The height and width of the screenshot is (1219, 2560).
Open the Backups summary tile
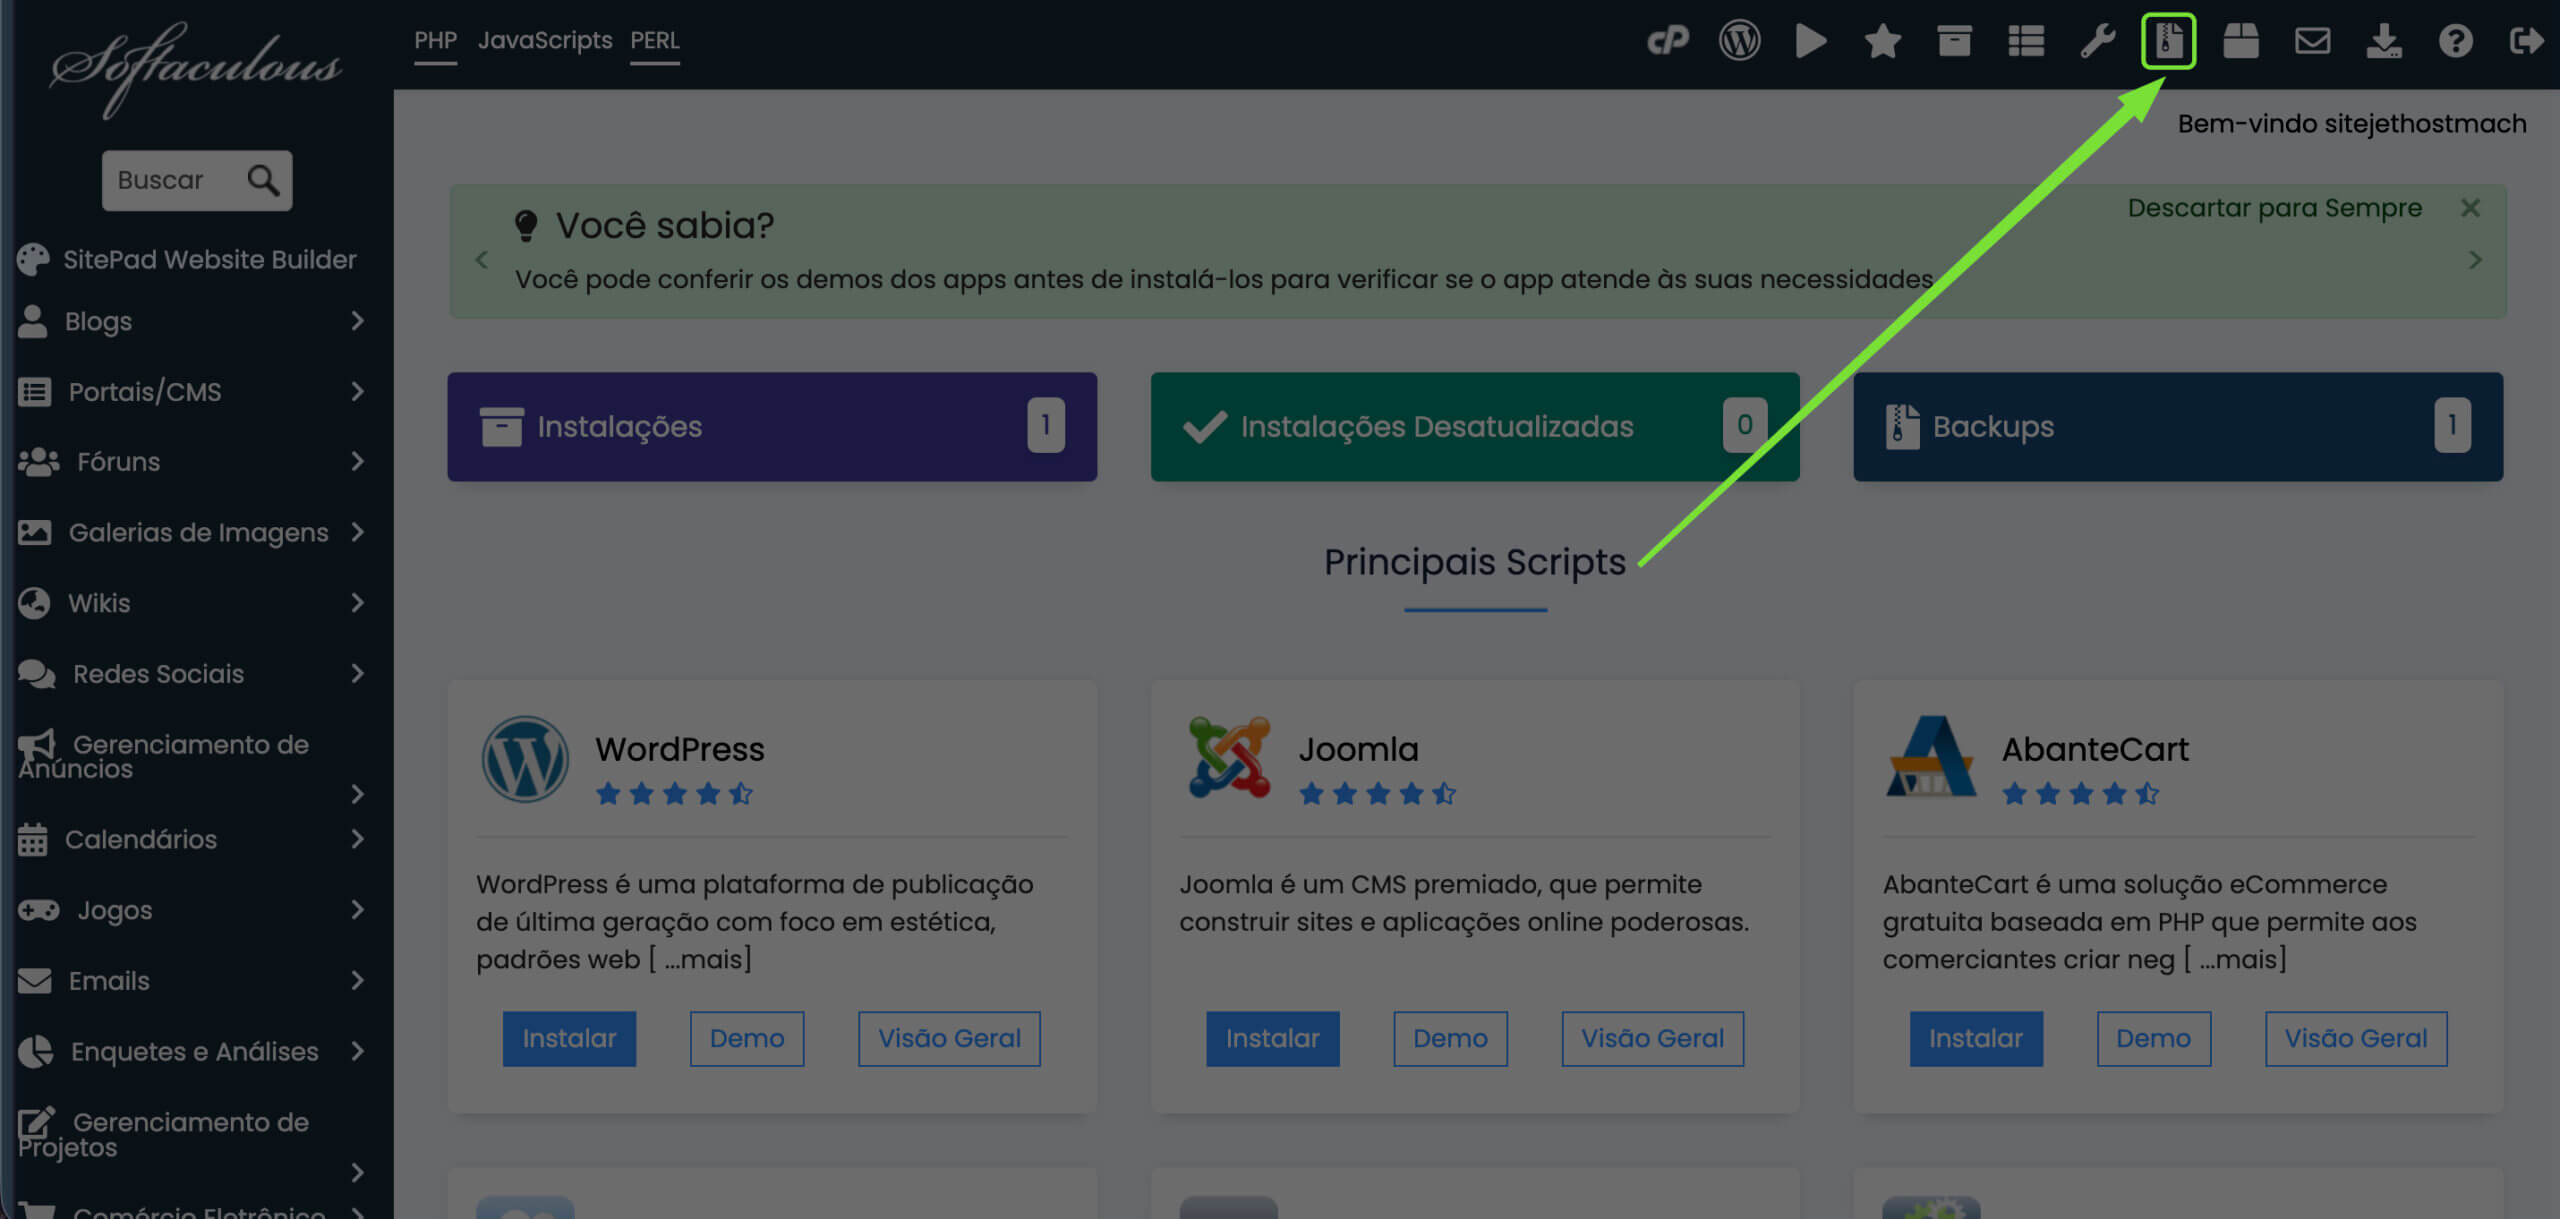point(2178,427)
